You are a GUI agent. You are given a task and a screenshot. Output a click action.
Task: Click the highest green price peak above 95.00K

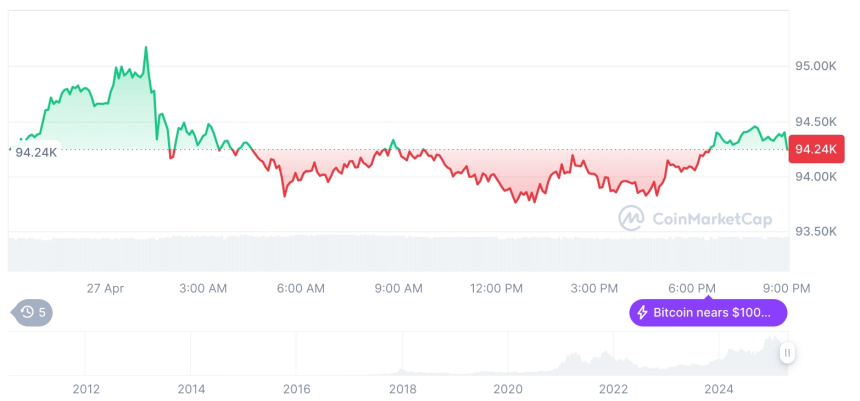tap(146, 48)
